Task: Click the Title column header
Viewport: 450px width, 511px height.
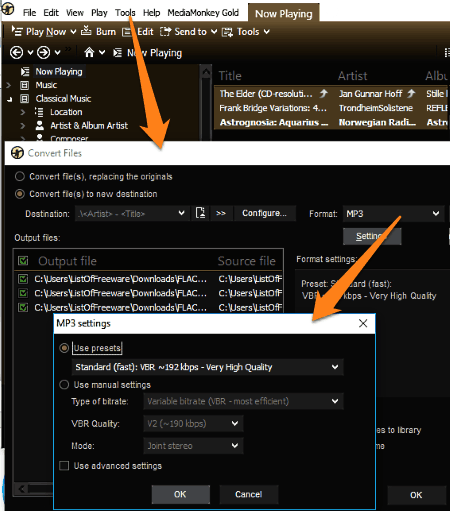Action: coord(230,76)
